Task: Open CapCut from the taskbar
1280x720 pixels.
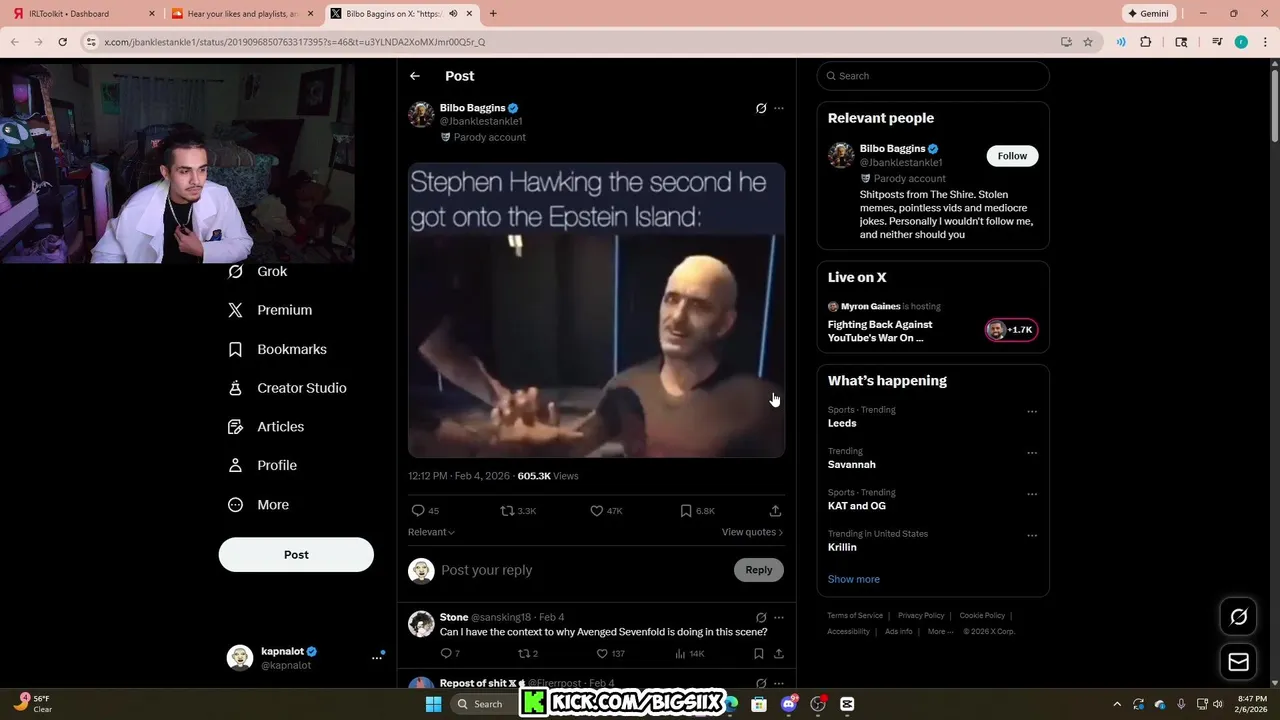Action: (x=848, y=704)
